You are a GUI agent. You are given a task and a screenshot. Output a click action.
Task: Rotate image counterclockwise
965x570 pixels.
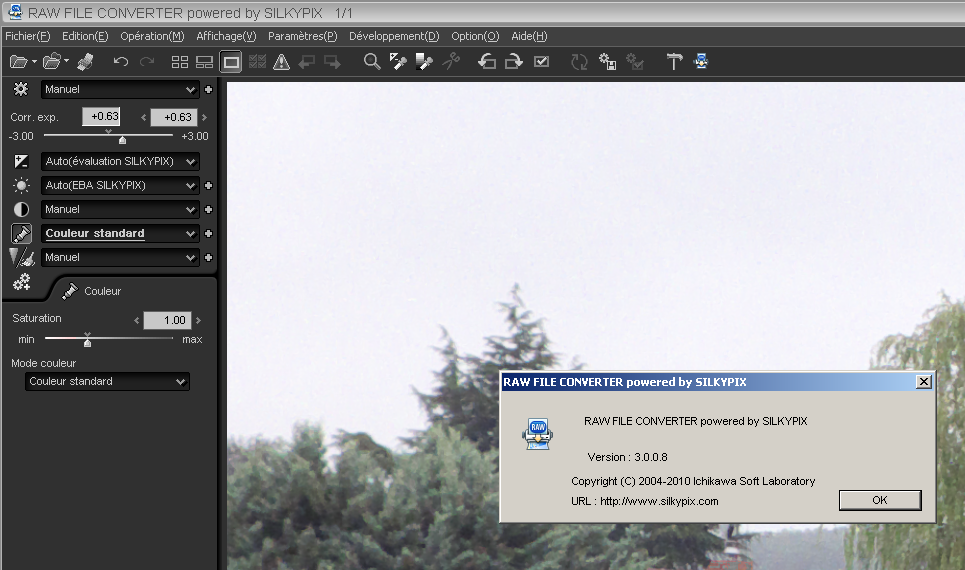pos(487,62)
